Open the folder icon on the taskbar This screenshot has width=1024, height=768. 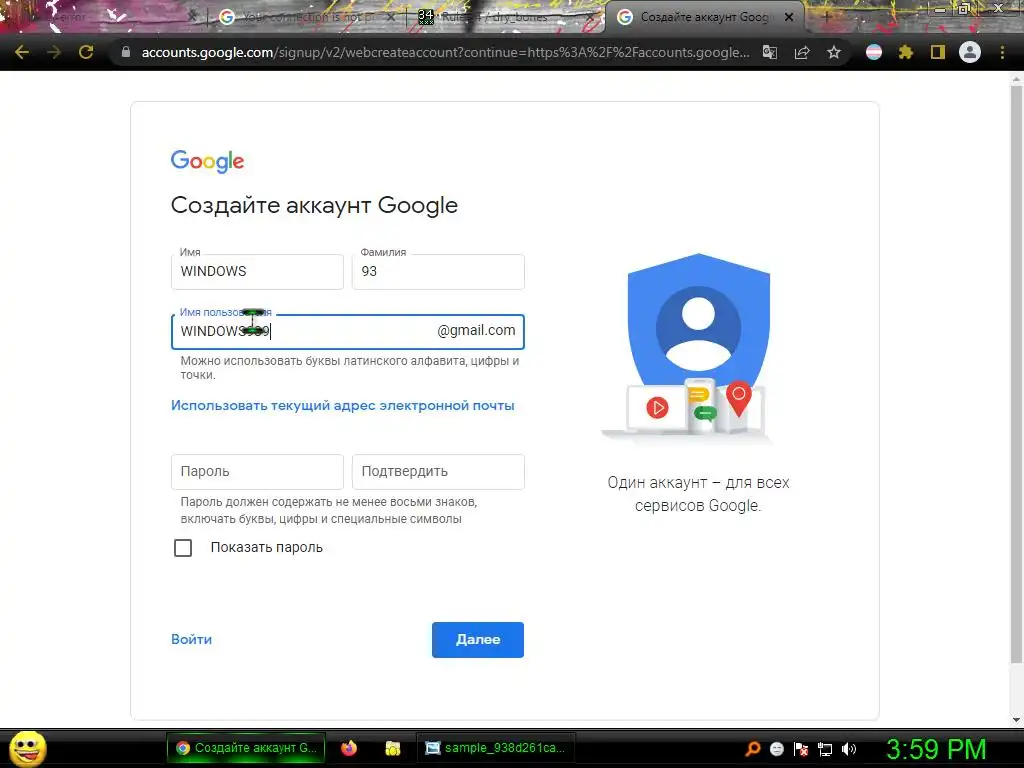coord(392,748)
